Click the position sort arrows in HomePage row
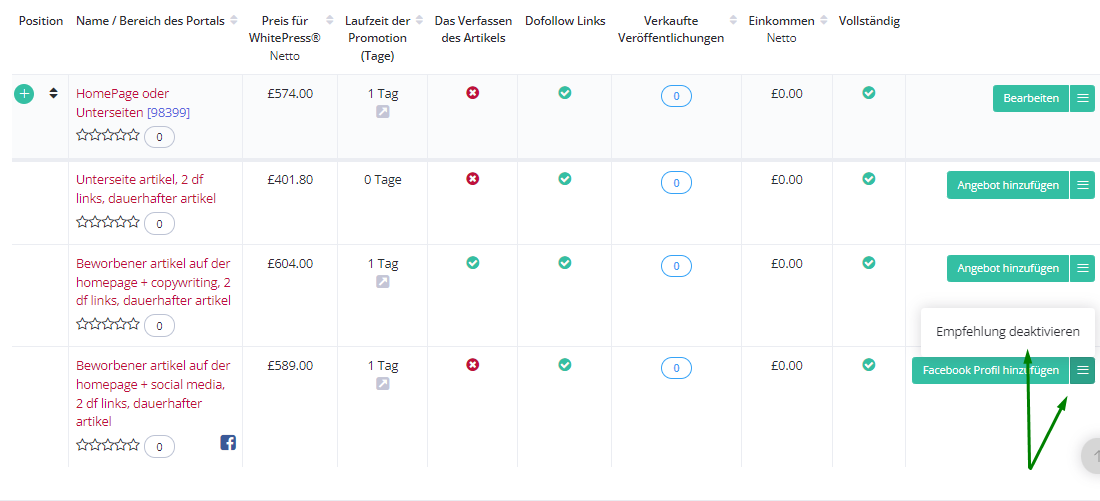Screen dimensions: 1100x501 pos(53,93)
